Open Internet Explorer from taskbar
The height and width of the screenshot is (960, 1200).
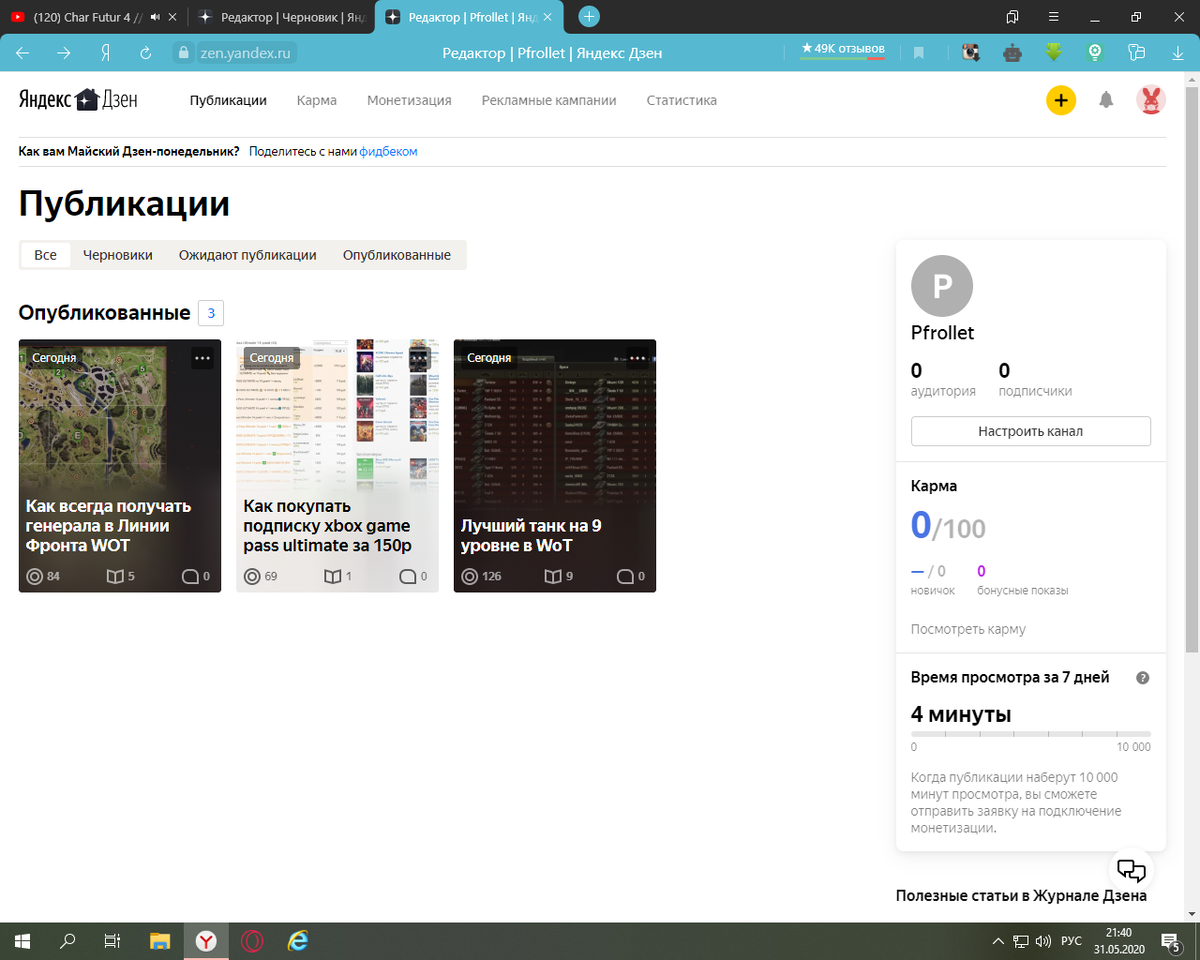pos(298,940)
